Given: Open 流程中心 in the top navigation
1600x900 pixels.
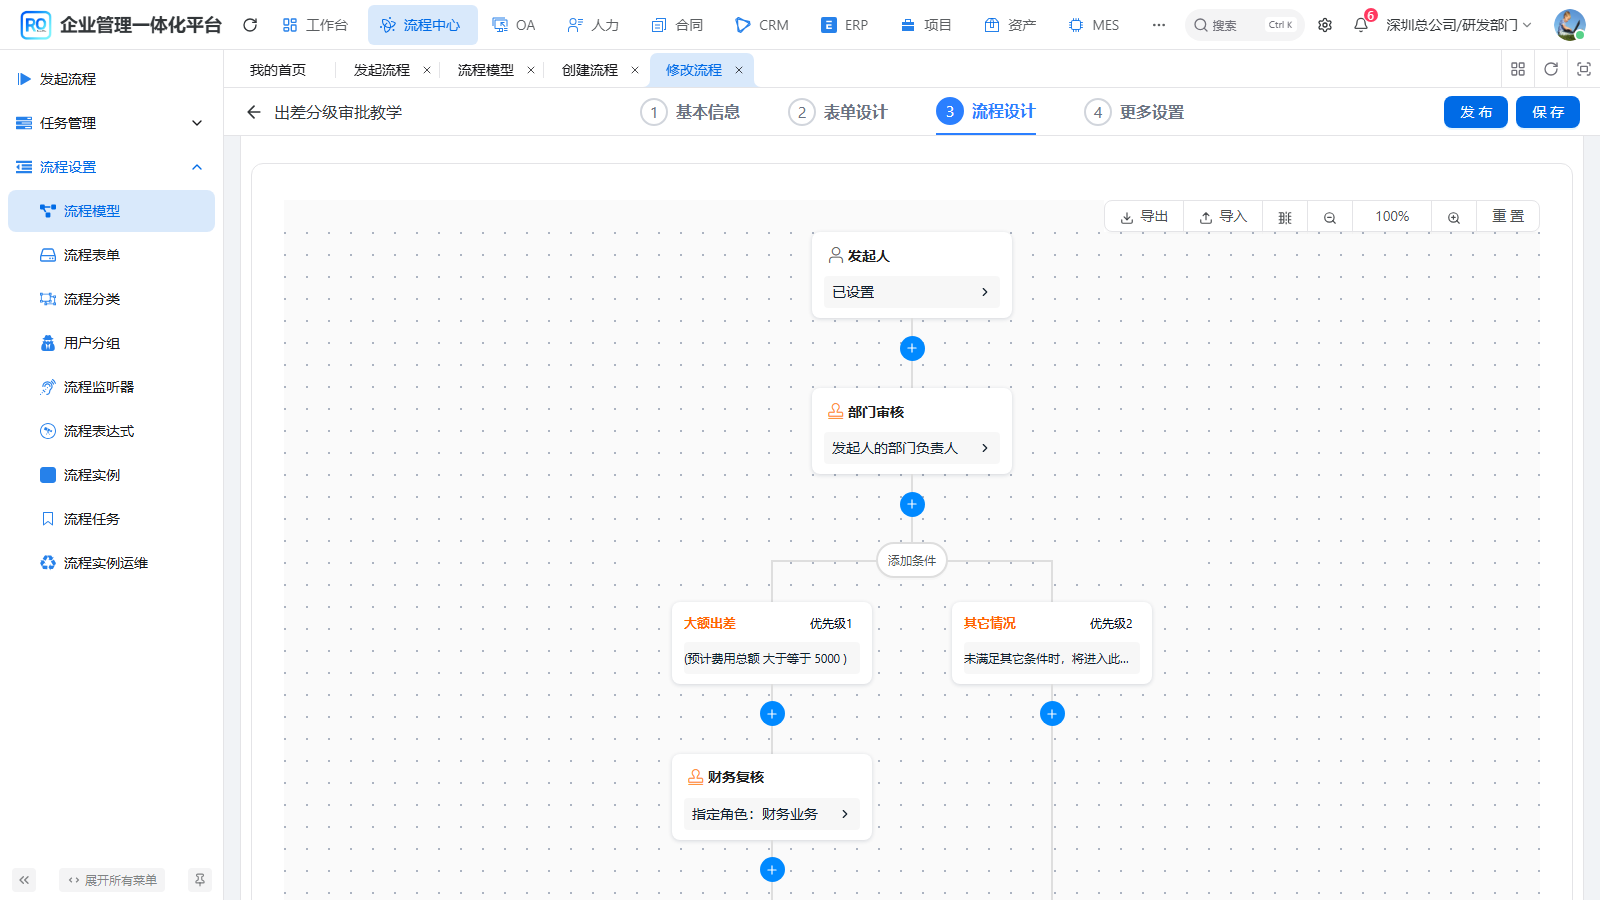Looking at the screenshot, I should (422, 25).
